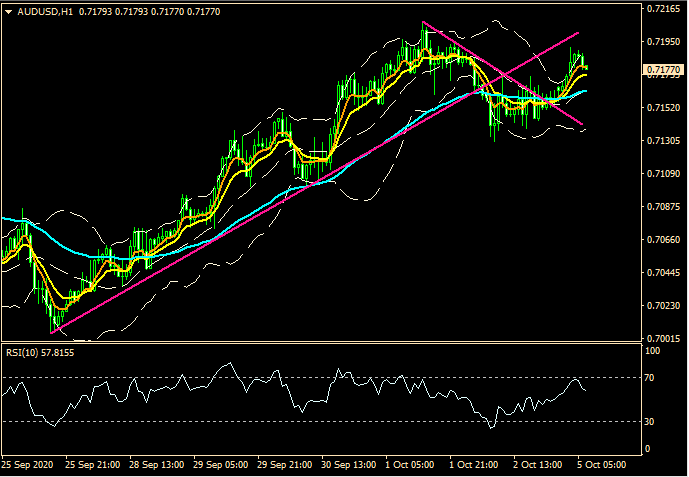Select the 29 Sep 21:00 time label
The height and width of the screenshot is (477, 689).
pos(287,465)
